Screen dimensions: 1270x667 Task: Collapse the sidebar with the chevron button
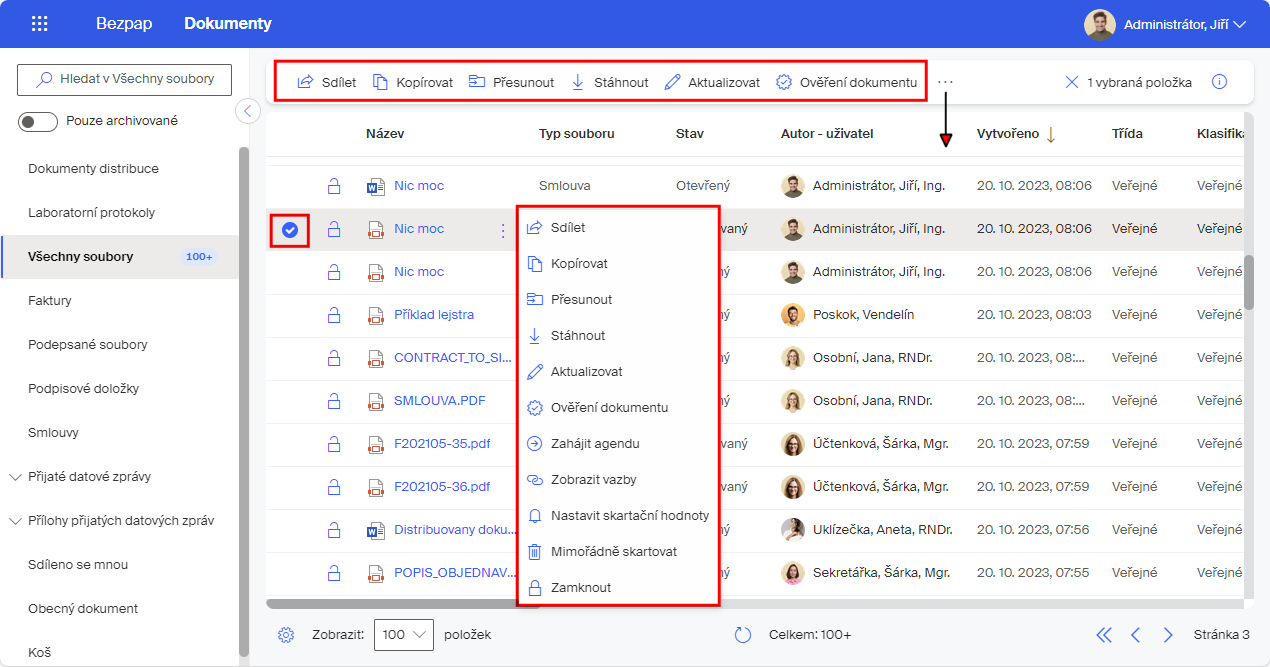[x=248, y=111]
